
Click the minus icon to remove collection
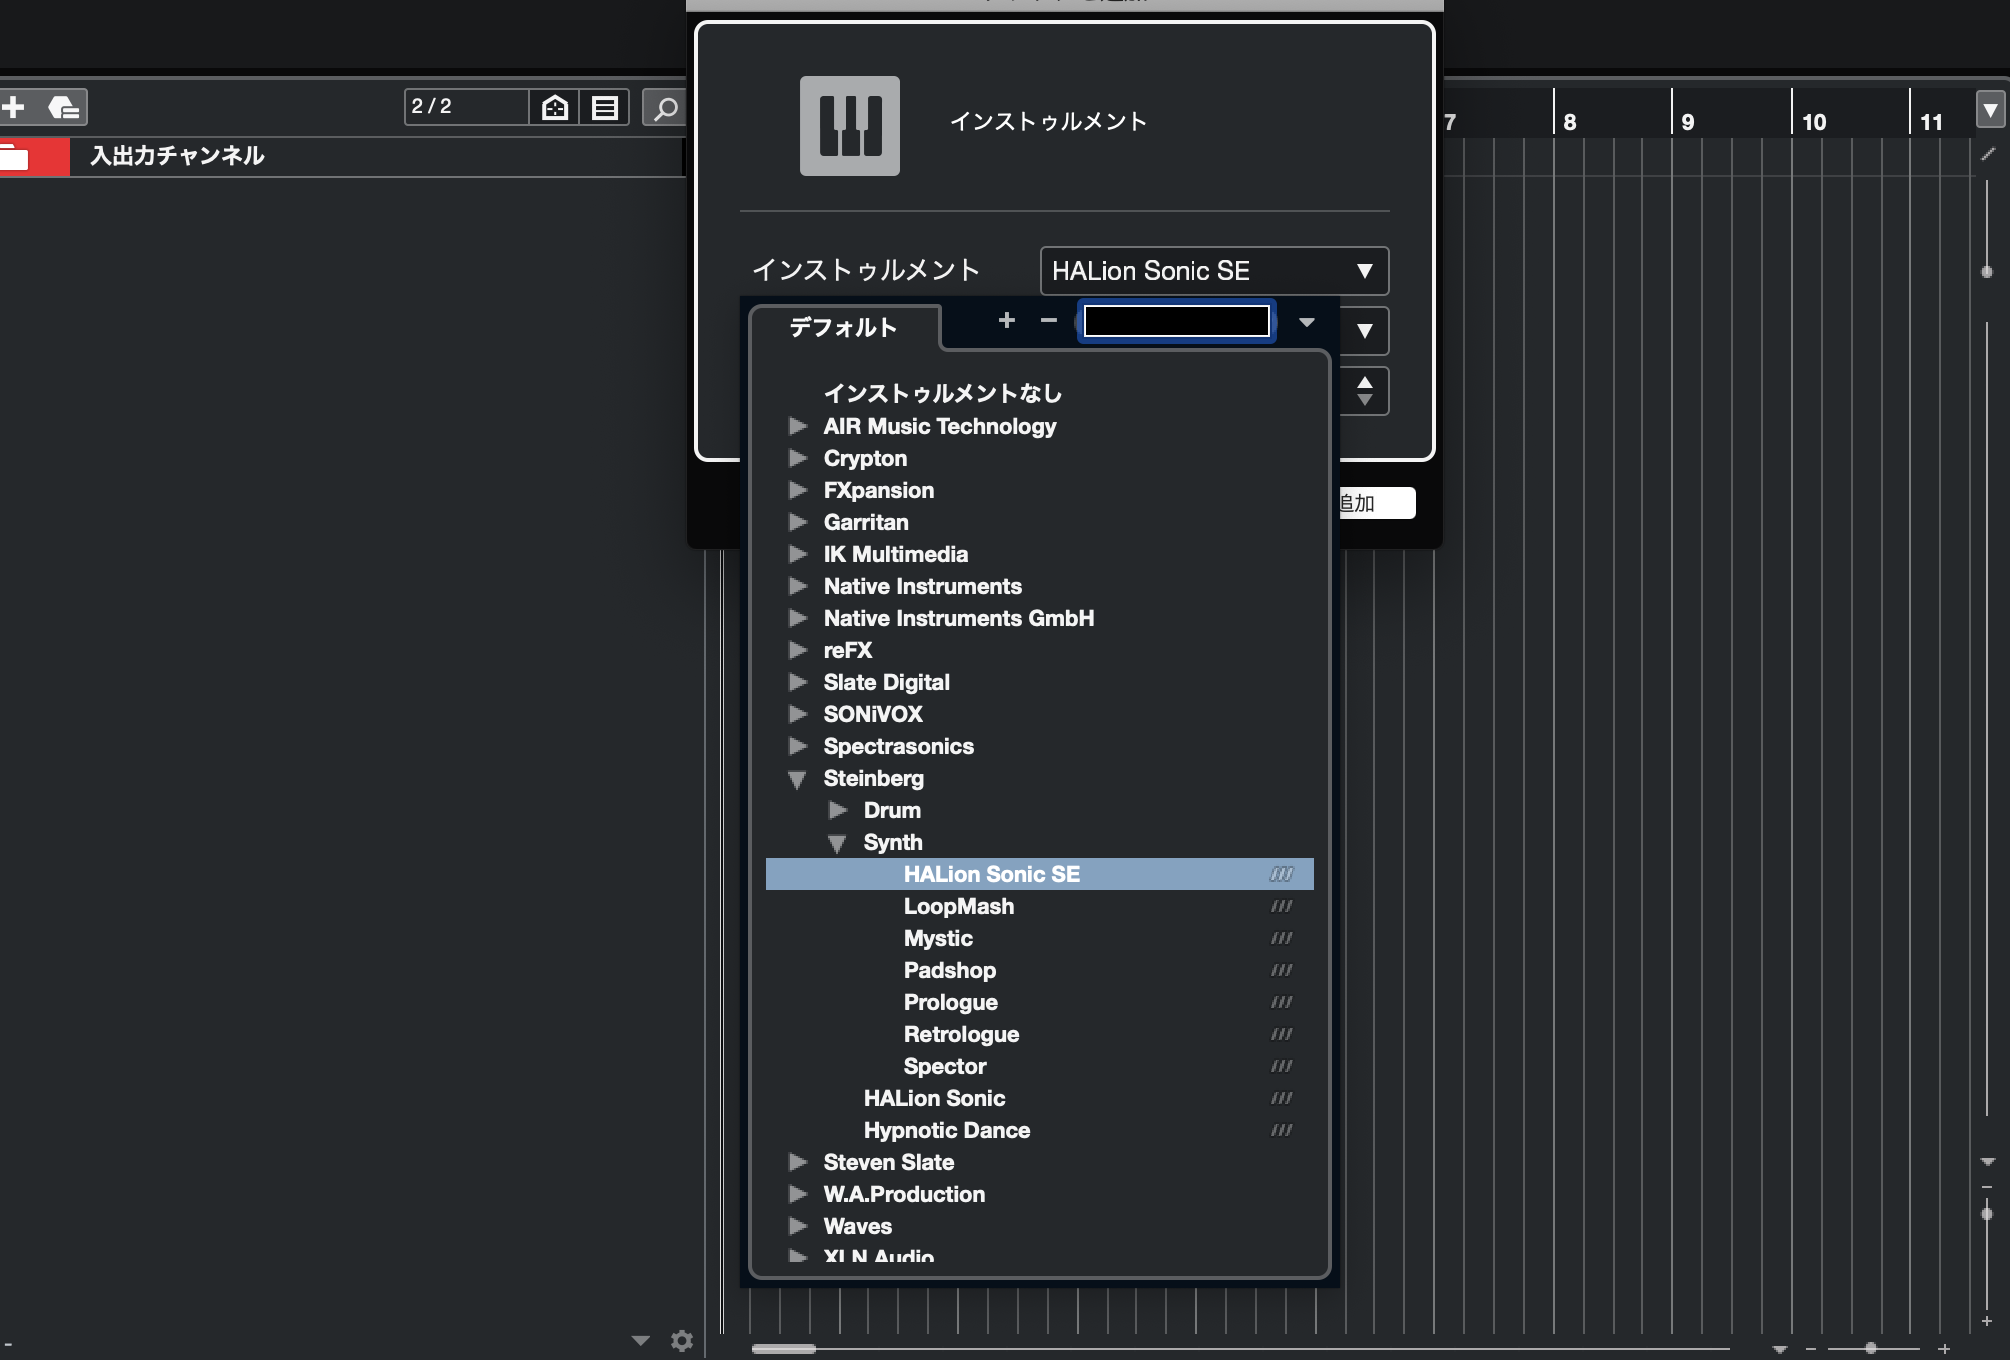coord(1048,320)
